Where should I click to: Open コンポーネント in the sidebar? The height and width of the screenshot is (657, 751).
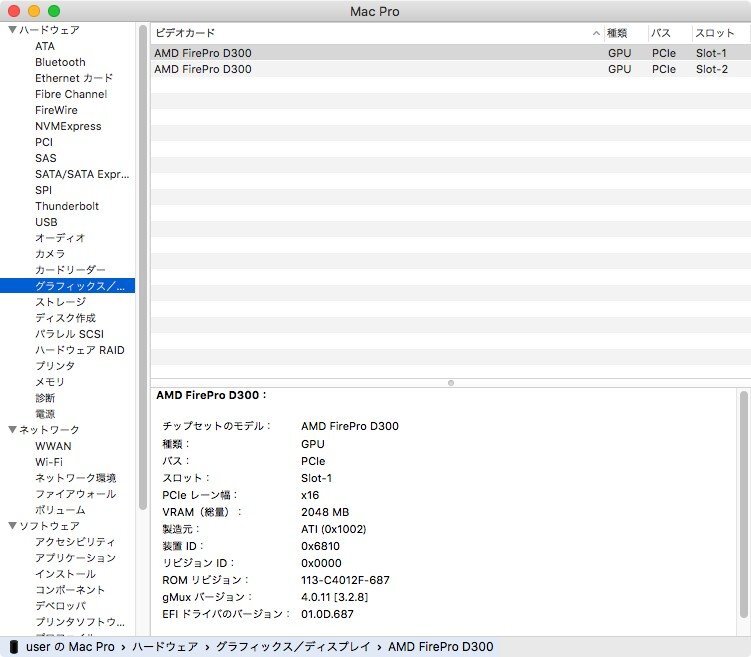coord(70,589)
